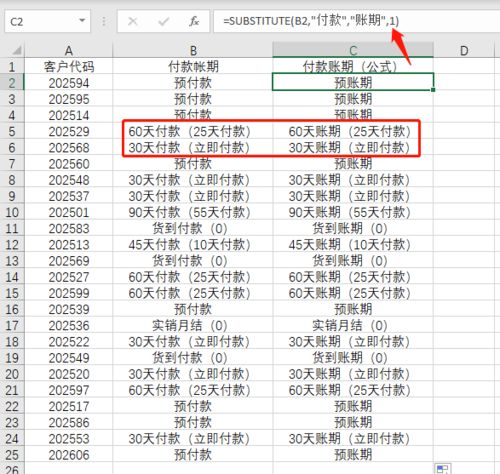Select row 5 header
500x474 pixels.
pyautogui.click(x=12, y=131)
